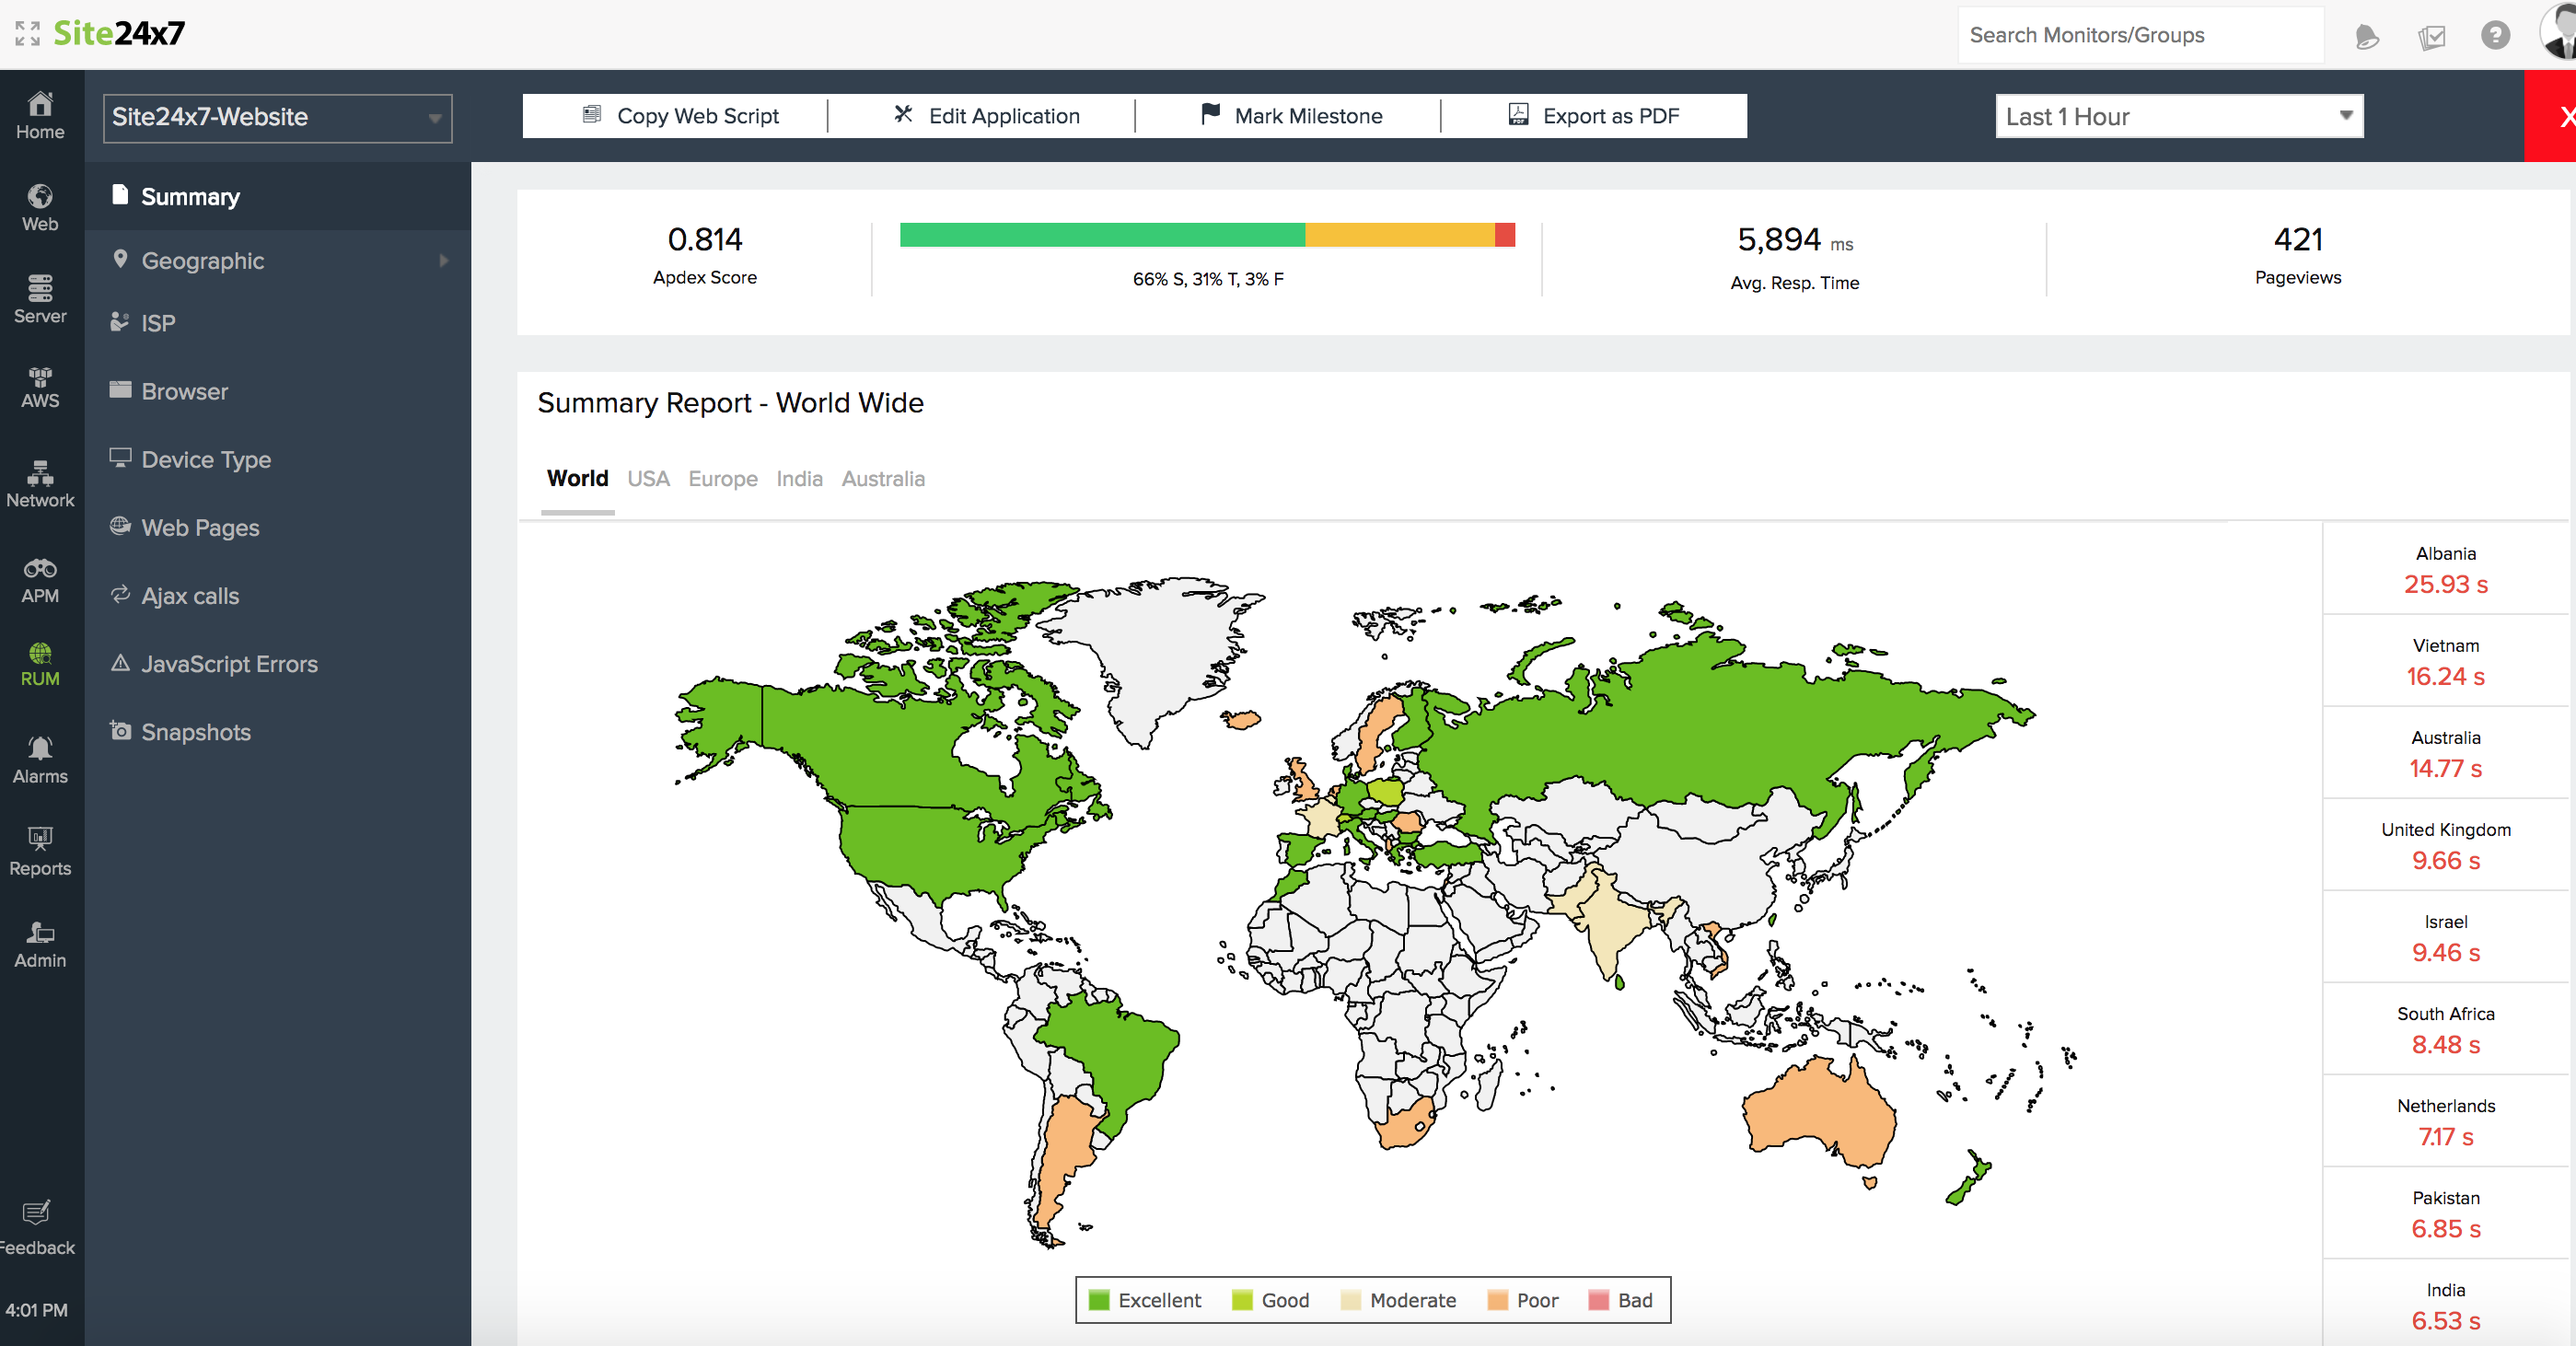Click the Search Monitors/Groups field
The image size is (2576, 1346).
pyautogui.click(x=2140, y=35)
